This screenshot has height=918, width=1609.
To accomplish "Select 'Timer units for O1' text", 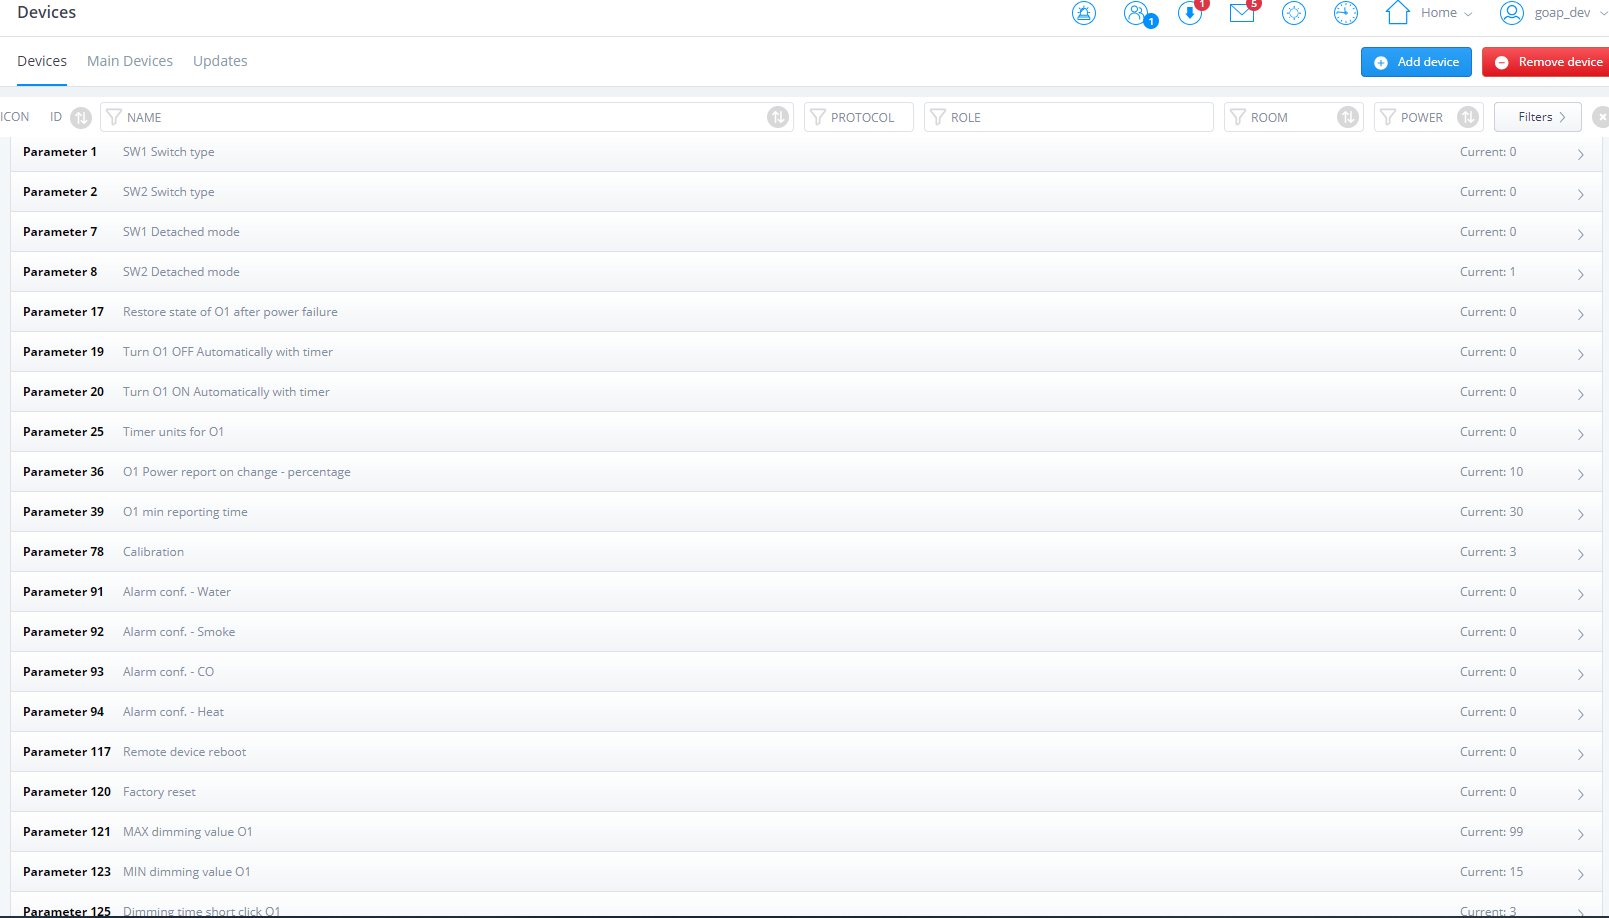I will pos(173,432).
